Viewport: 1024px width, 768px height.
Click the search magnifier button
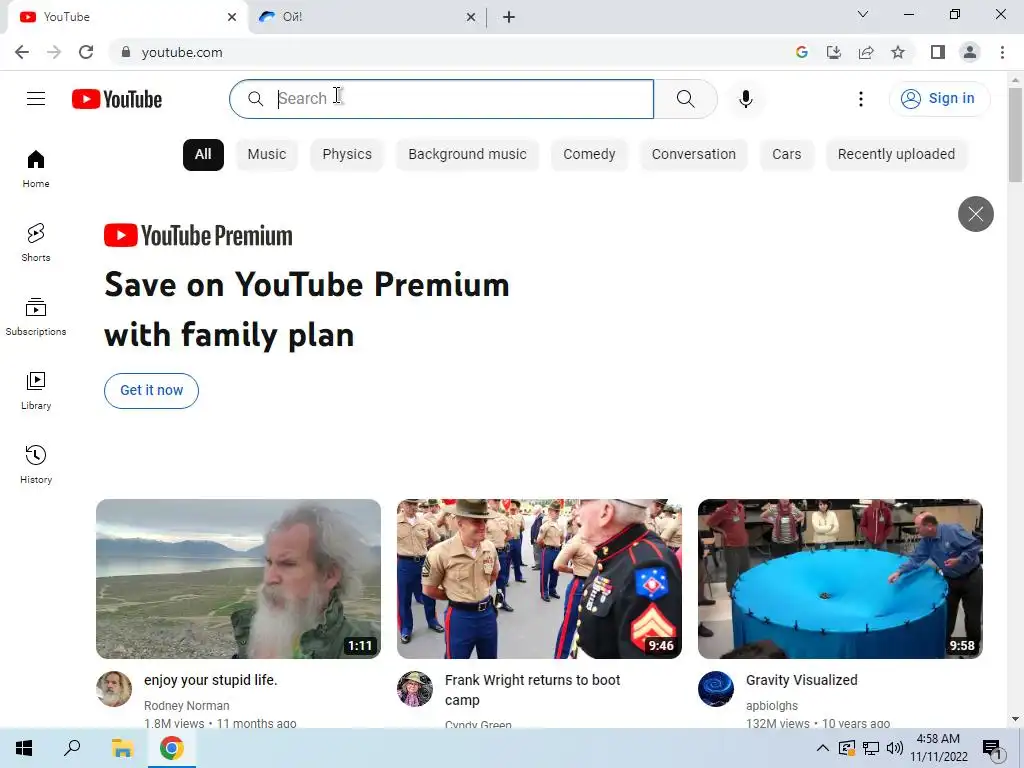click(x=685, y=99)
